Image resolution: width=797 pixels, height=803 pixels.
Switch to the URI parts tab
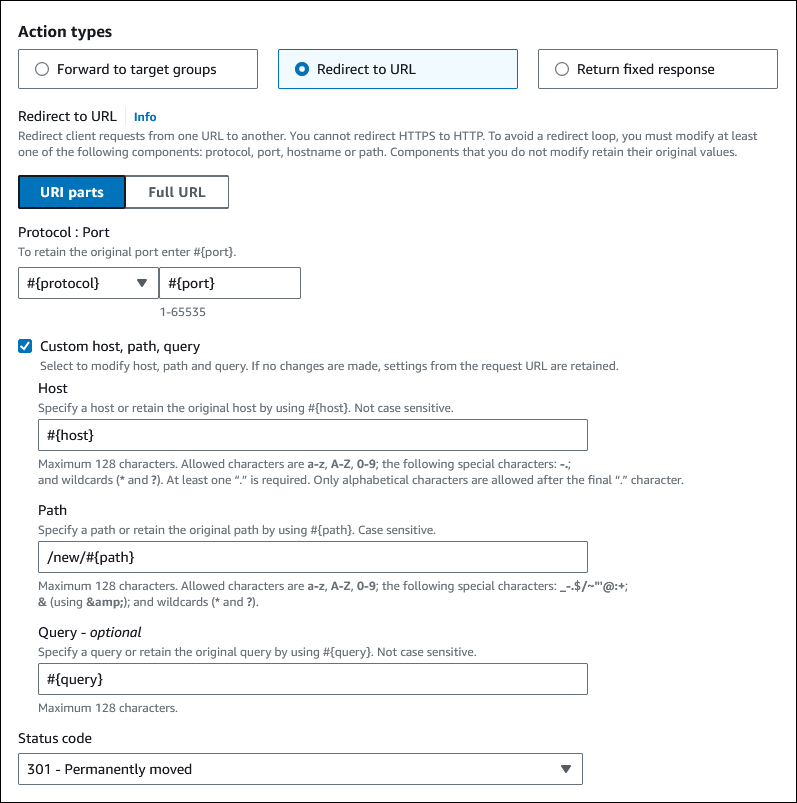click(x=72, y=192)
